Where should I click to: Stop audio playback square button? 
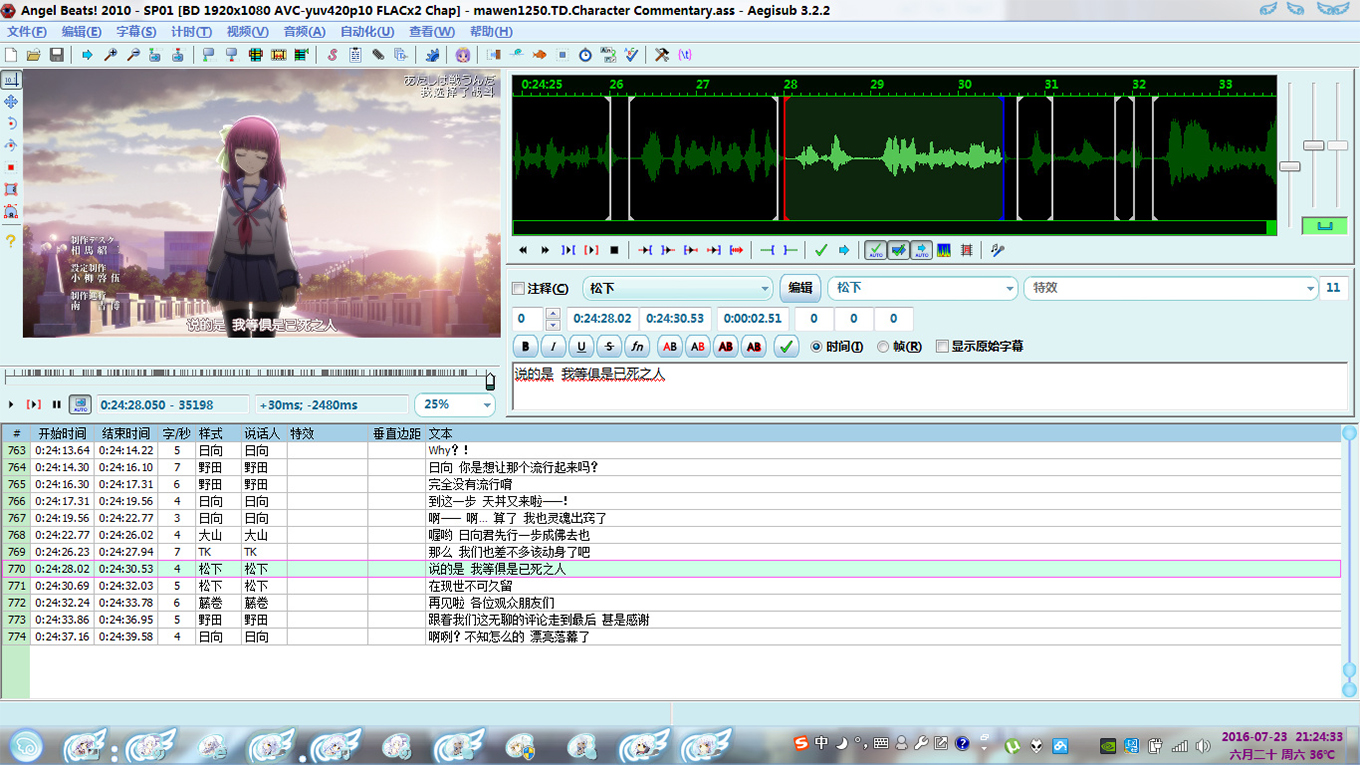click(x=614, y=250)
